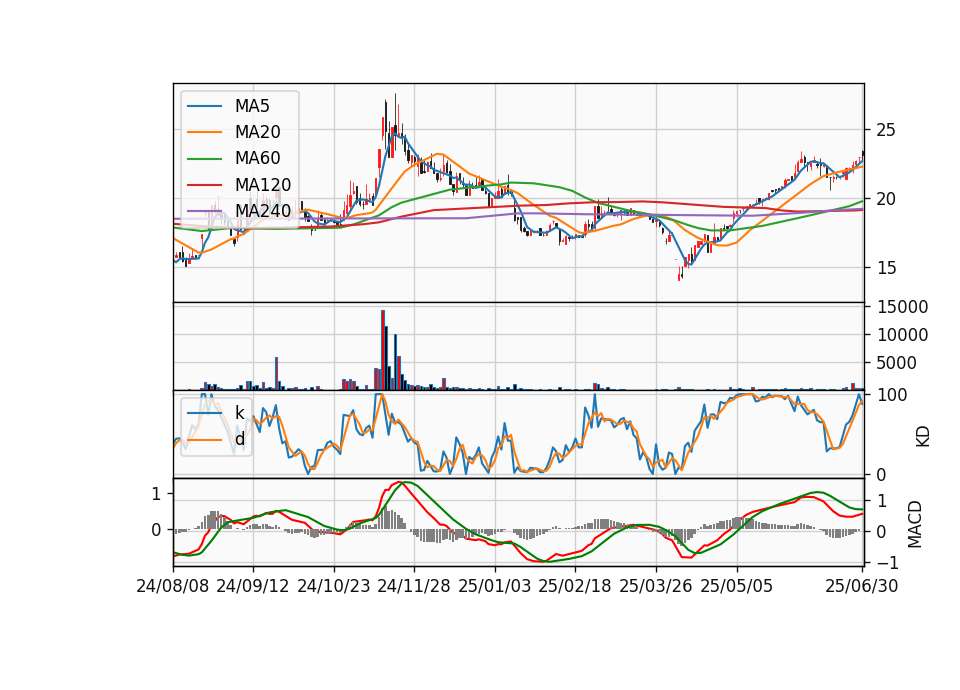Click the price axis value 20
This screenshot has height=690, width=960.
click(886, 199)
